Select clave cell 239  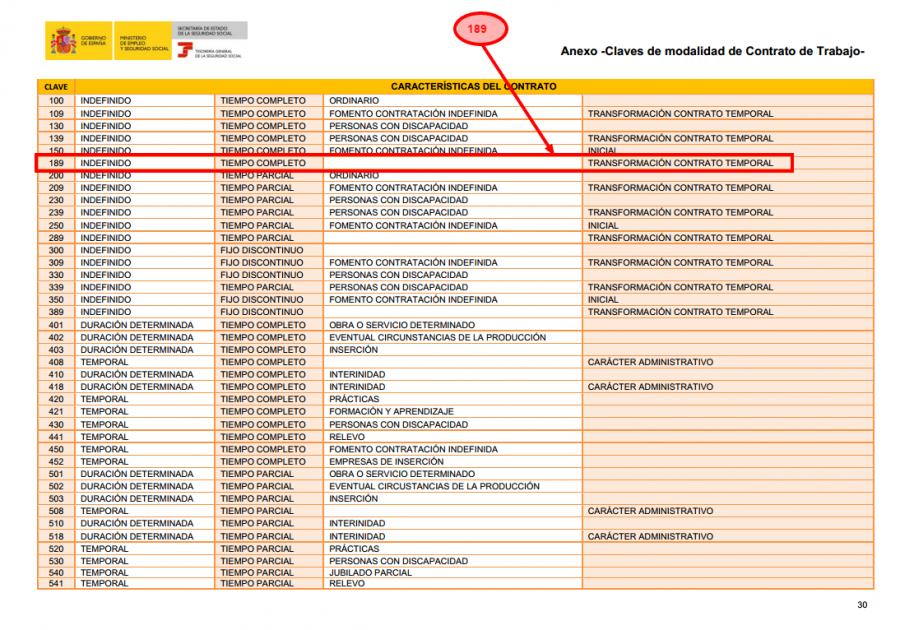pos(56,212)
